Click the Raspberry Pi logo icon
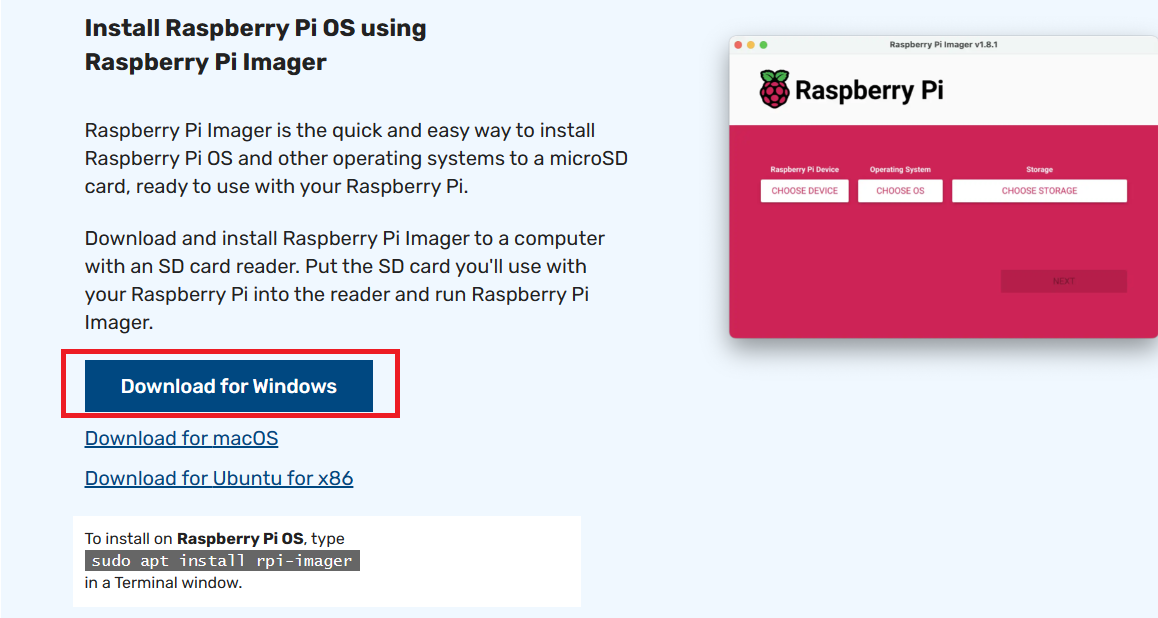Viewport: 1158px width, 618px height. 775,89
